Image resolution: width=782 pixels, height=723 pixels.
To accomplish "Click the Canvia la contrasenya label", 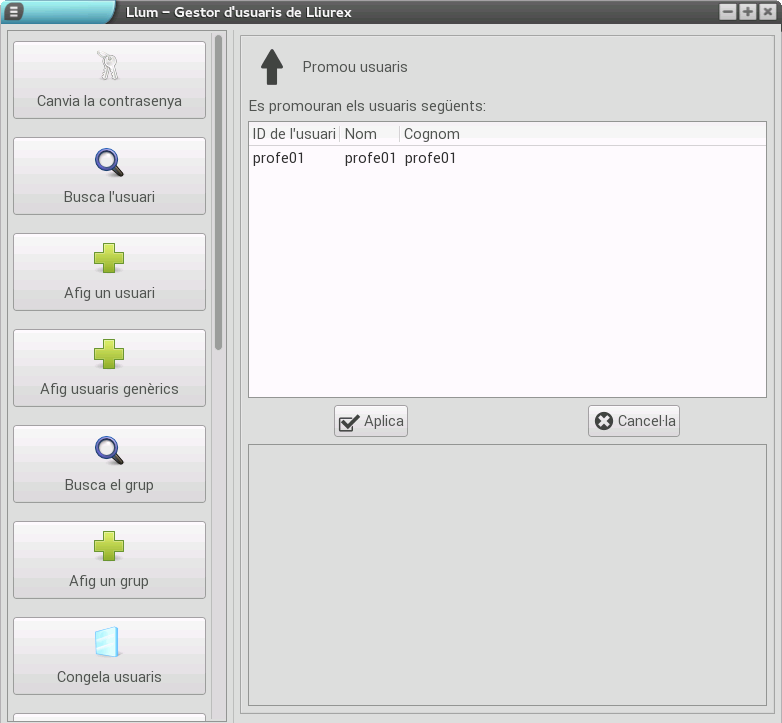I will pyautogui.click(x=109, y=101).
